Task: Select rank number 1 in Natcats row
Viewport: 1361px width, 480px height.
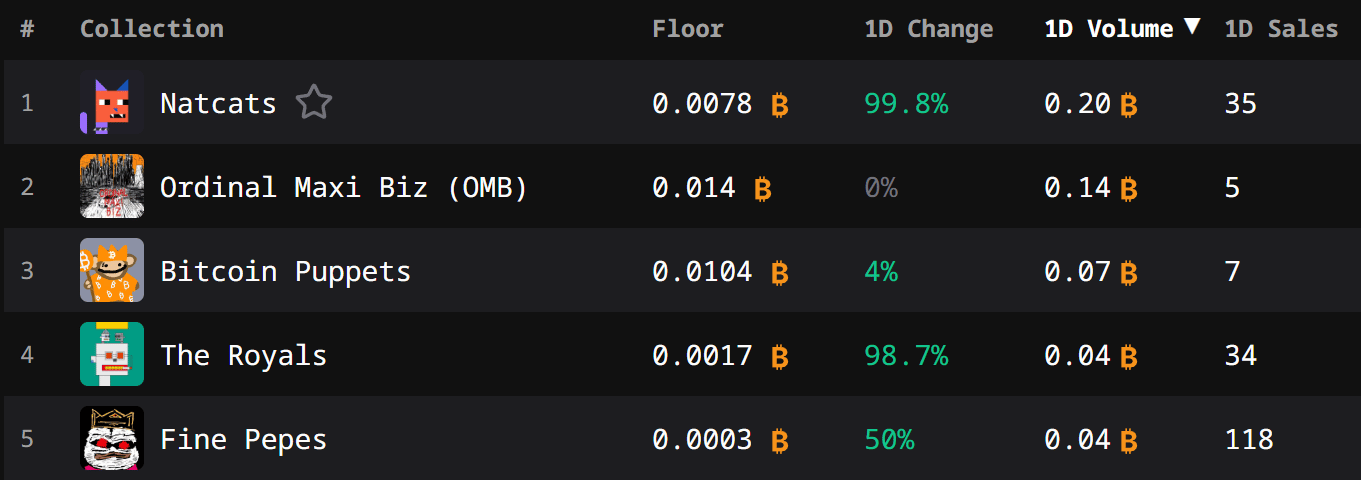Action: (27, 103)
